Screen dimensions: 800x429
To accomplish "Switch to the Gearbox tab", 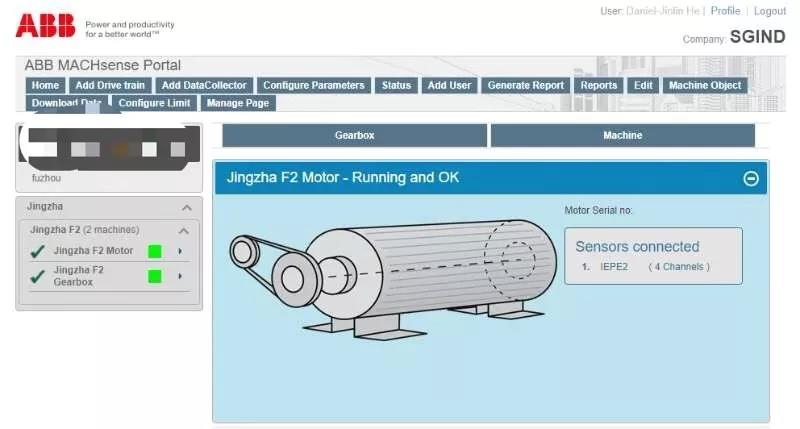I will pos(354,135).
